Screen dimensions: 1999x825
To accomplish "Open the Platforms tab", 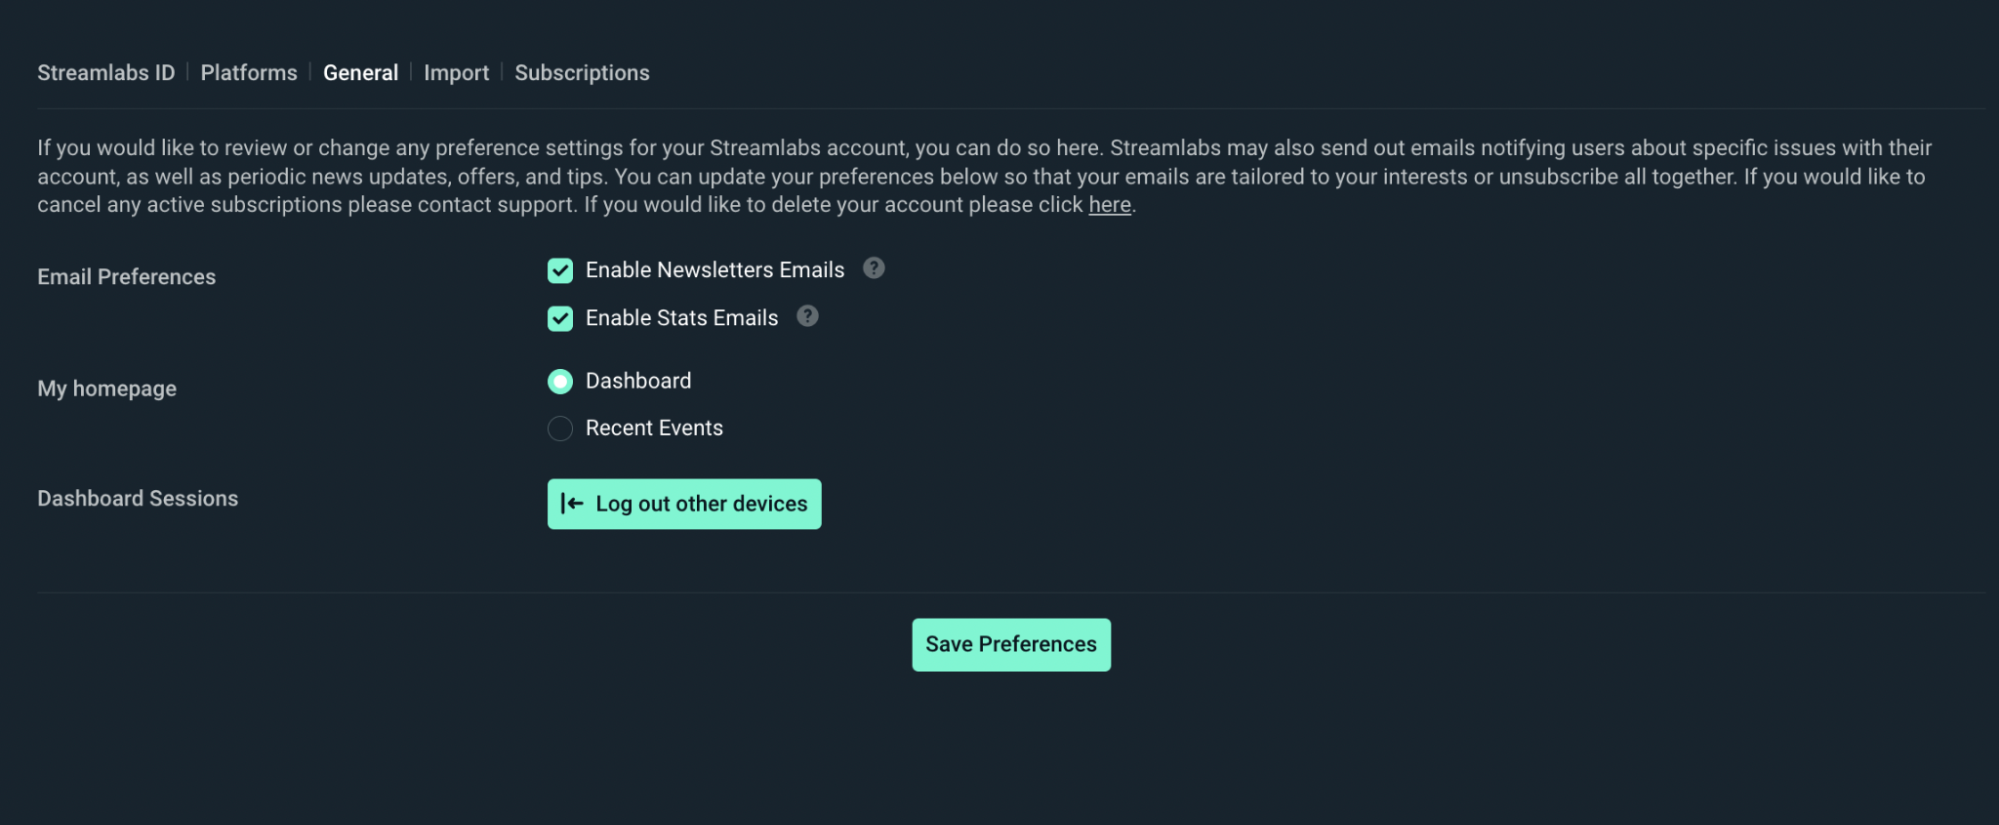I will (248, 72).
